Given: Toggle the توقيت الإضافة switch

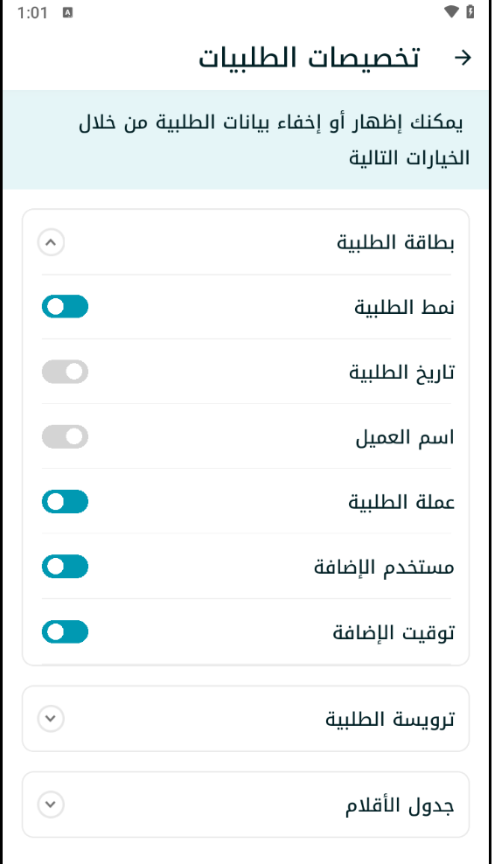Looking at the screenshot, I should (65, 632).
